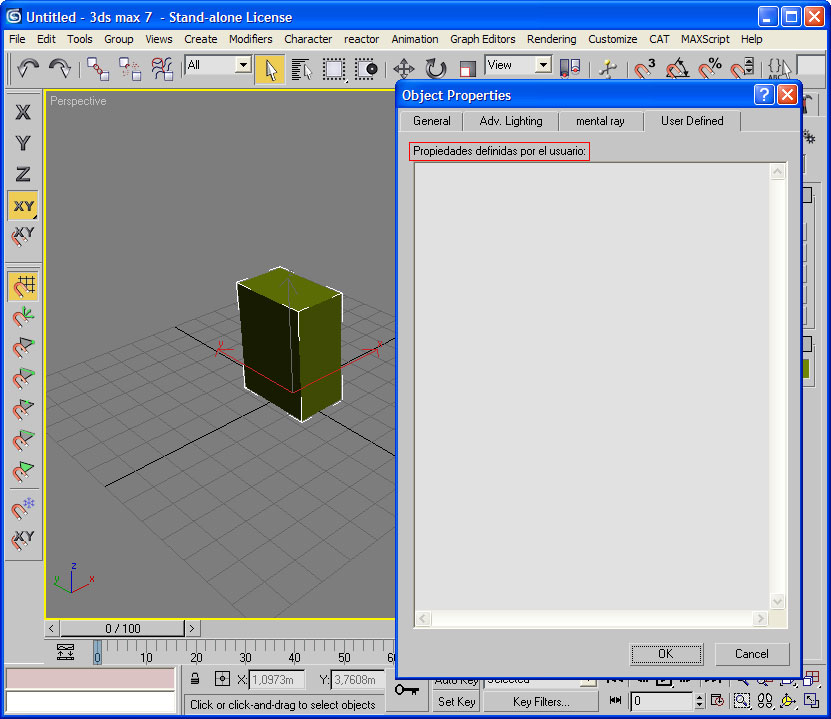Image resolution: width=831 pixels, height=719 pixels.
Task: Select the Select and Link tool
Action: [x=98, y=69]
